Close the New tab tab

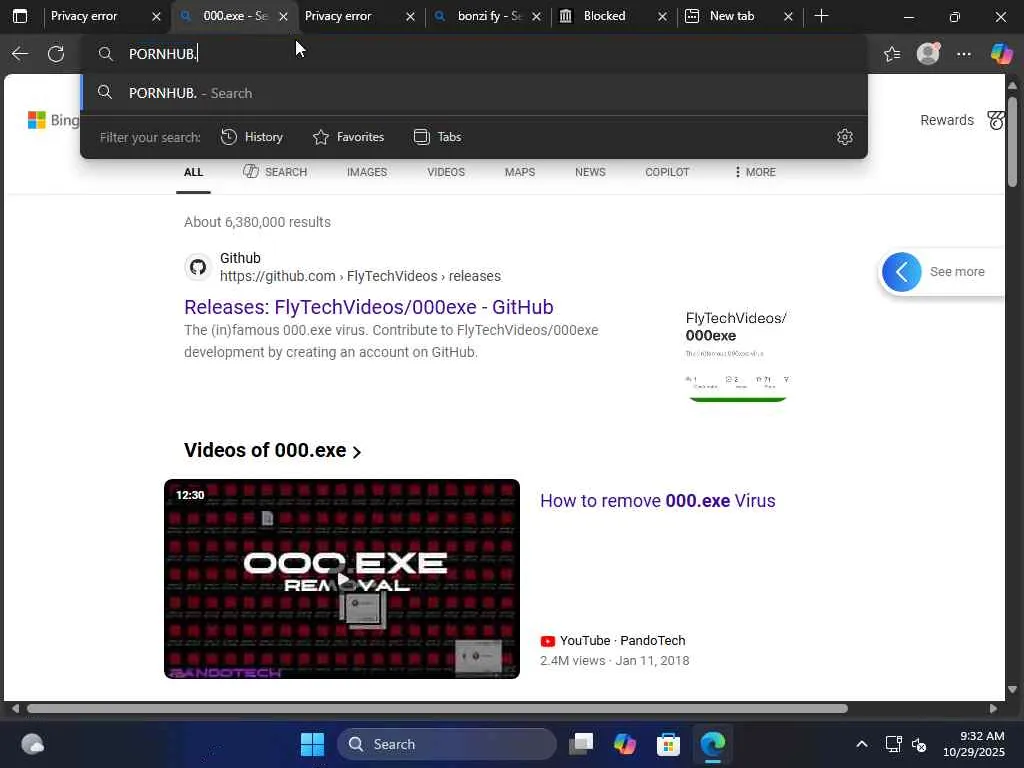(x=788, y=16)
